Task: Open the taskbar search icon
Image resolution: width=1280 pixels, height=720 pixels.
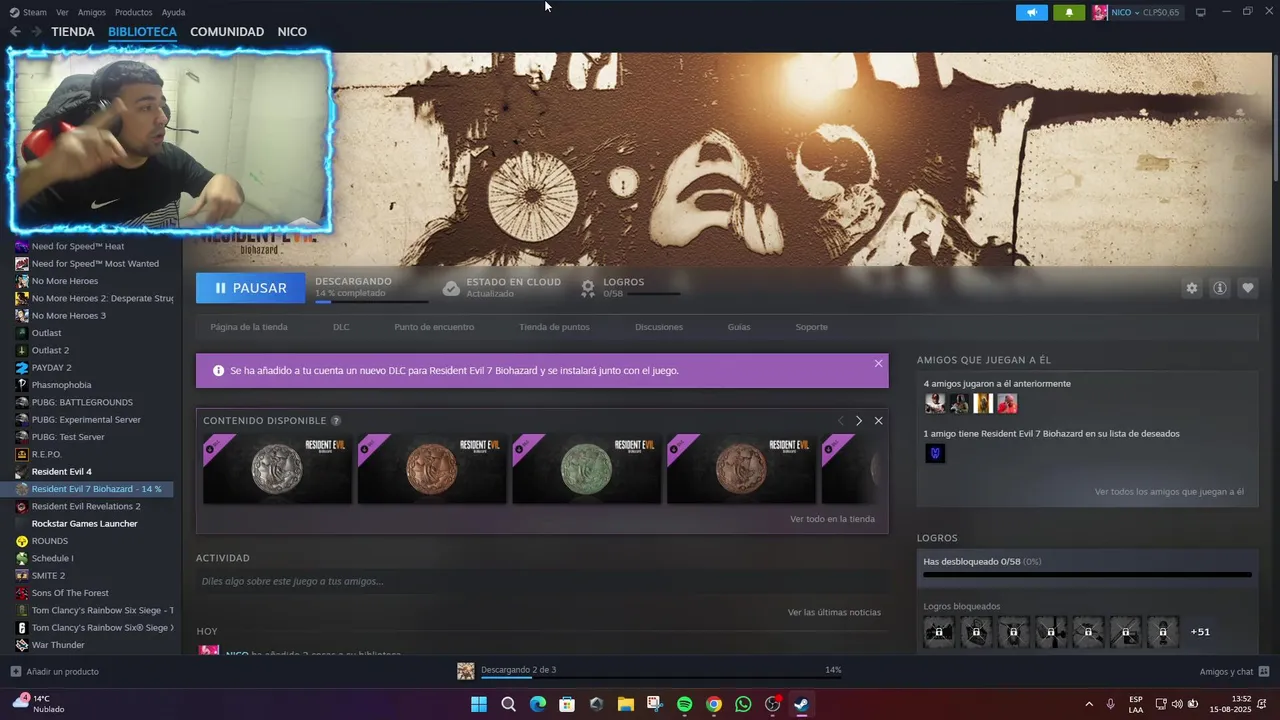Action: (508, 704)
